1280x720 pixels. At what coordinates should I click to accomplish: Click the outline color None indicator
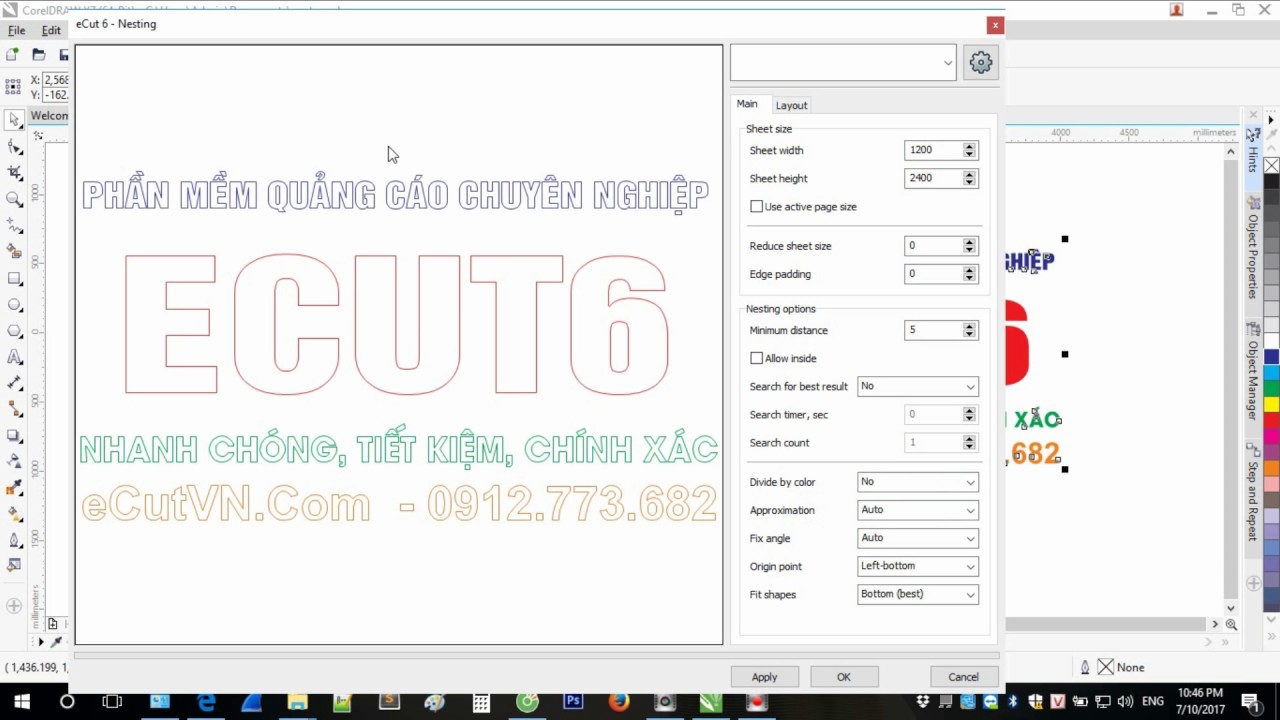1120,667
